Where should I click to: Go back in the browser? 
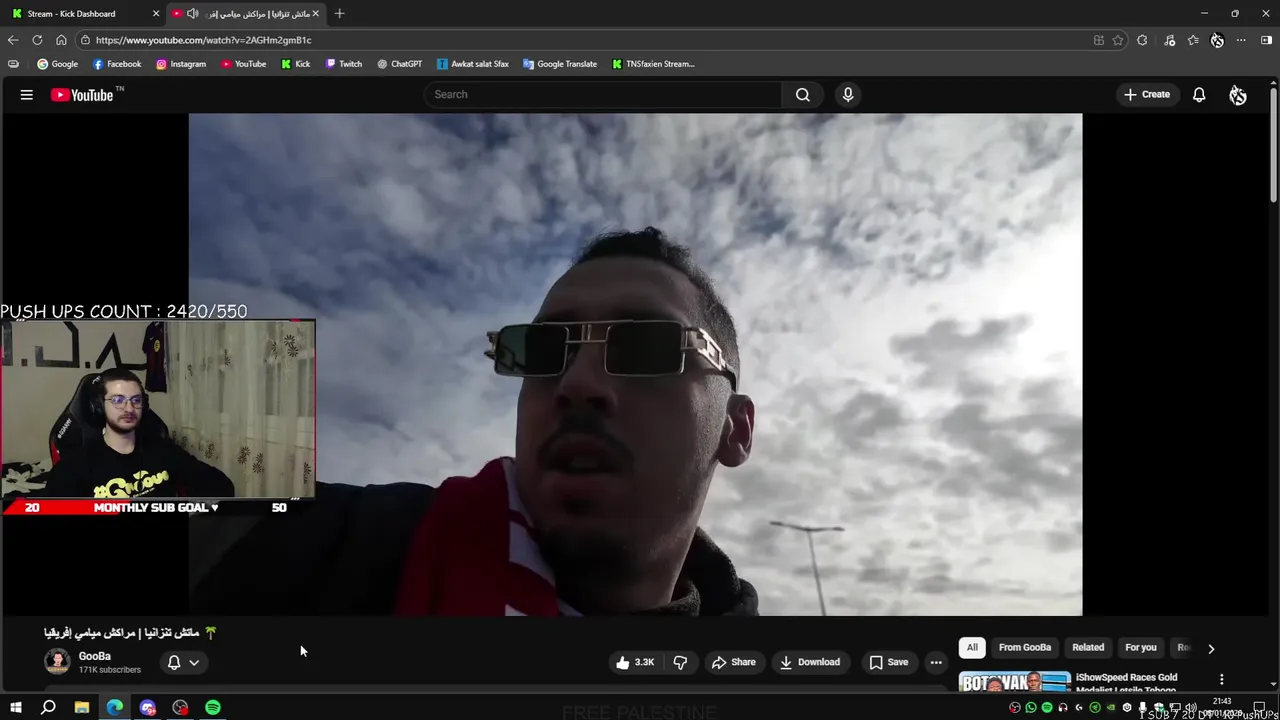(13, 40)
